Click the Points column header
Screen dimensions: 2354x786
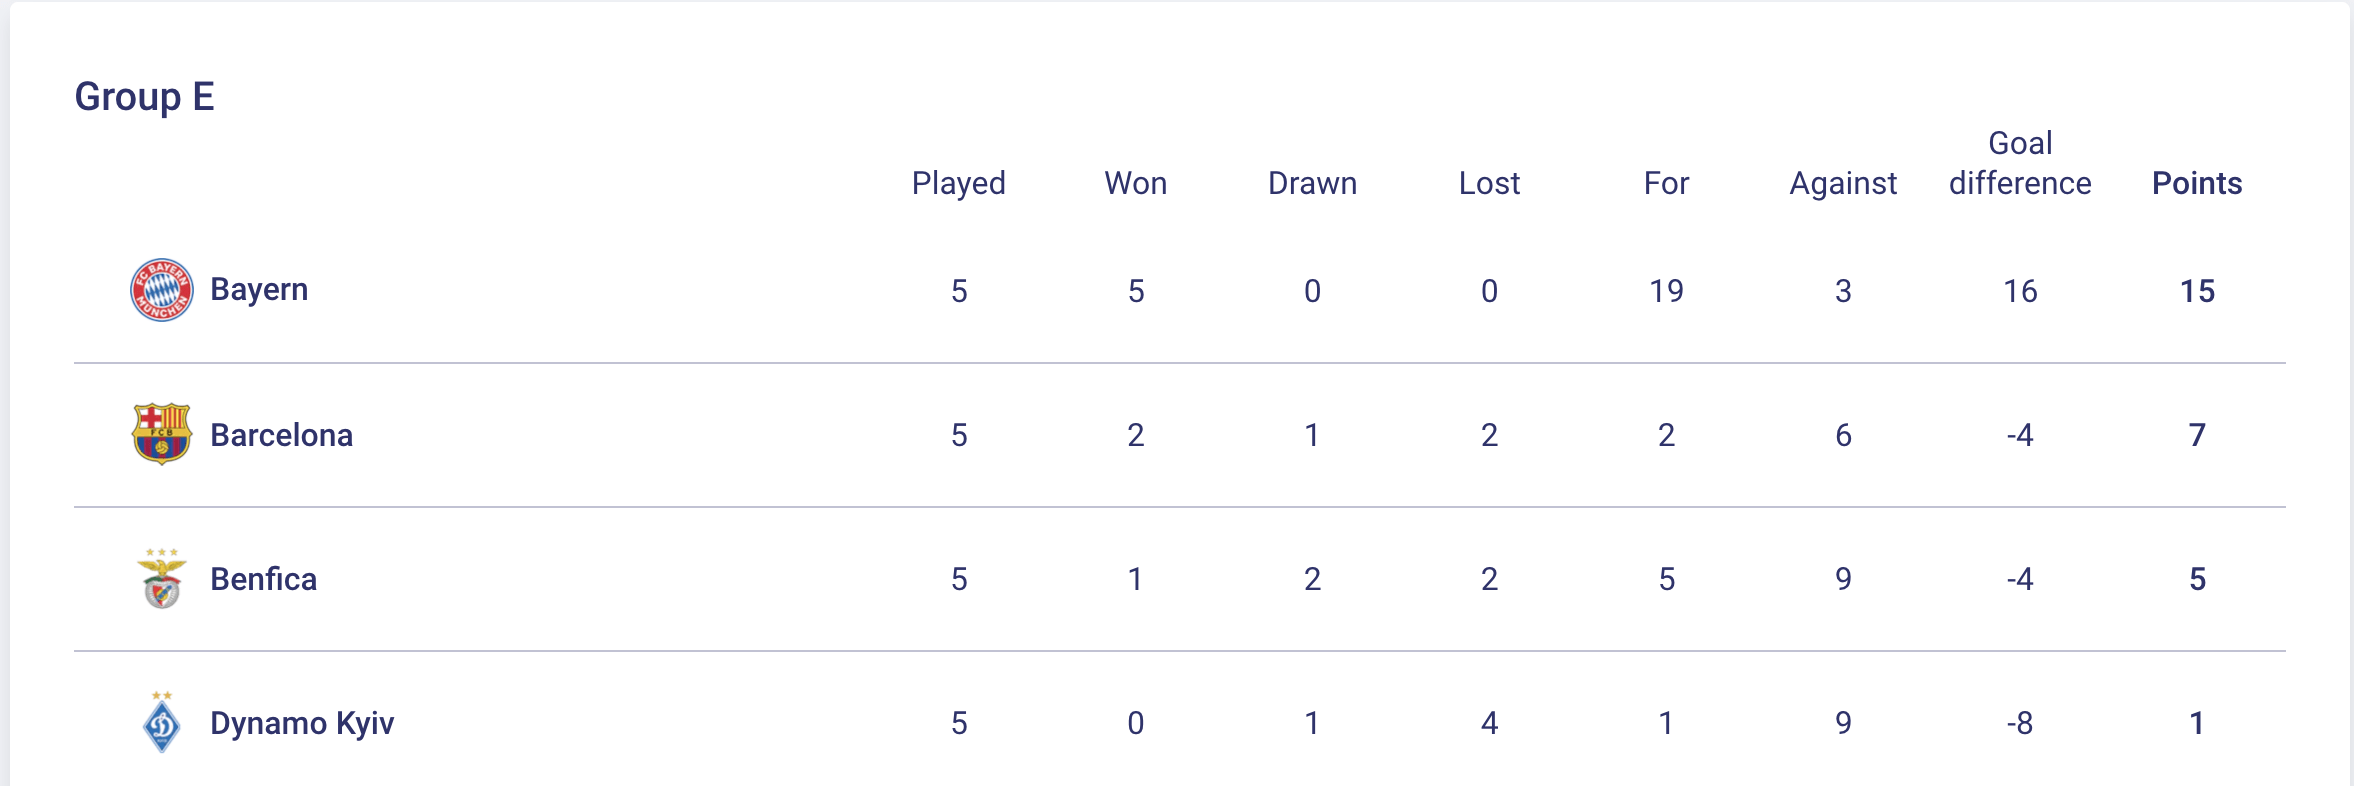2197,183
